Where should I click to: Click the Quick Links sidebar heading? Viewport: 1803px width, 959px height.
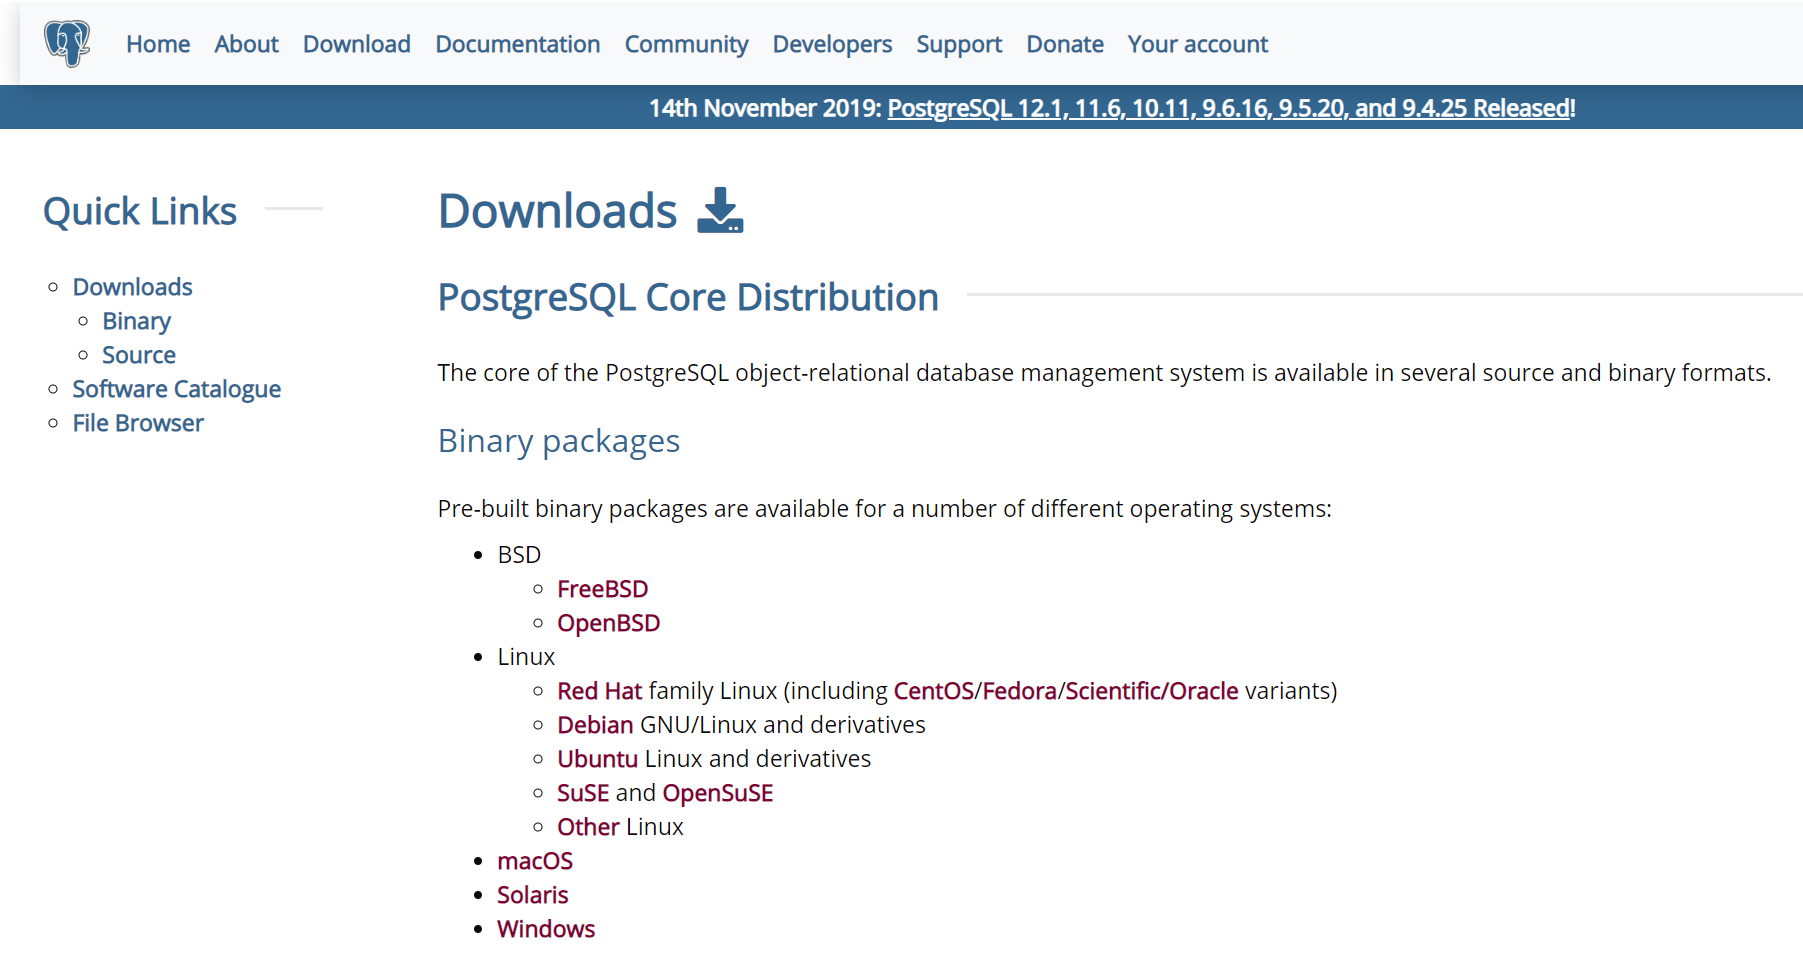140,211
